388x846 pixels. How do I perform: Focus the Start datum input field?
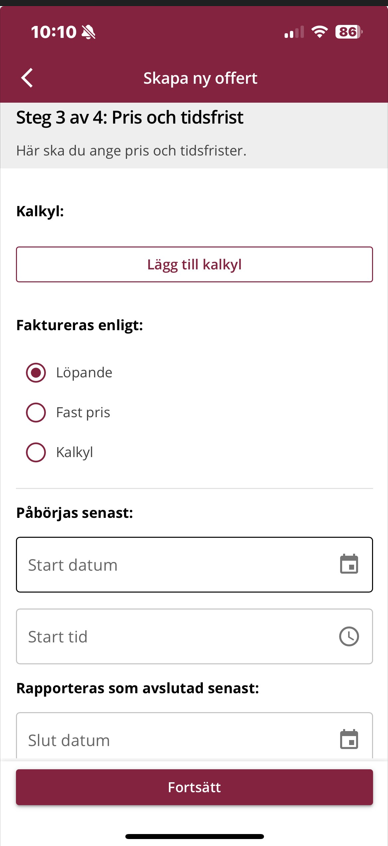tap(194, 565)
